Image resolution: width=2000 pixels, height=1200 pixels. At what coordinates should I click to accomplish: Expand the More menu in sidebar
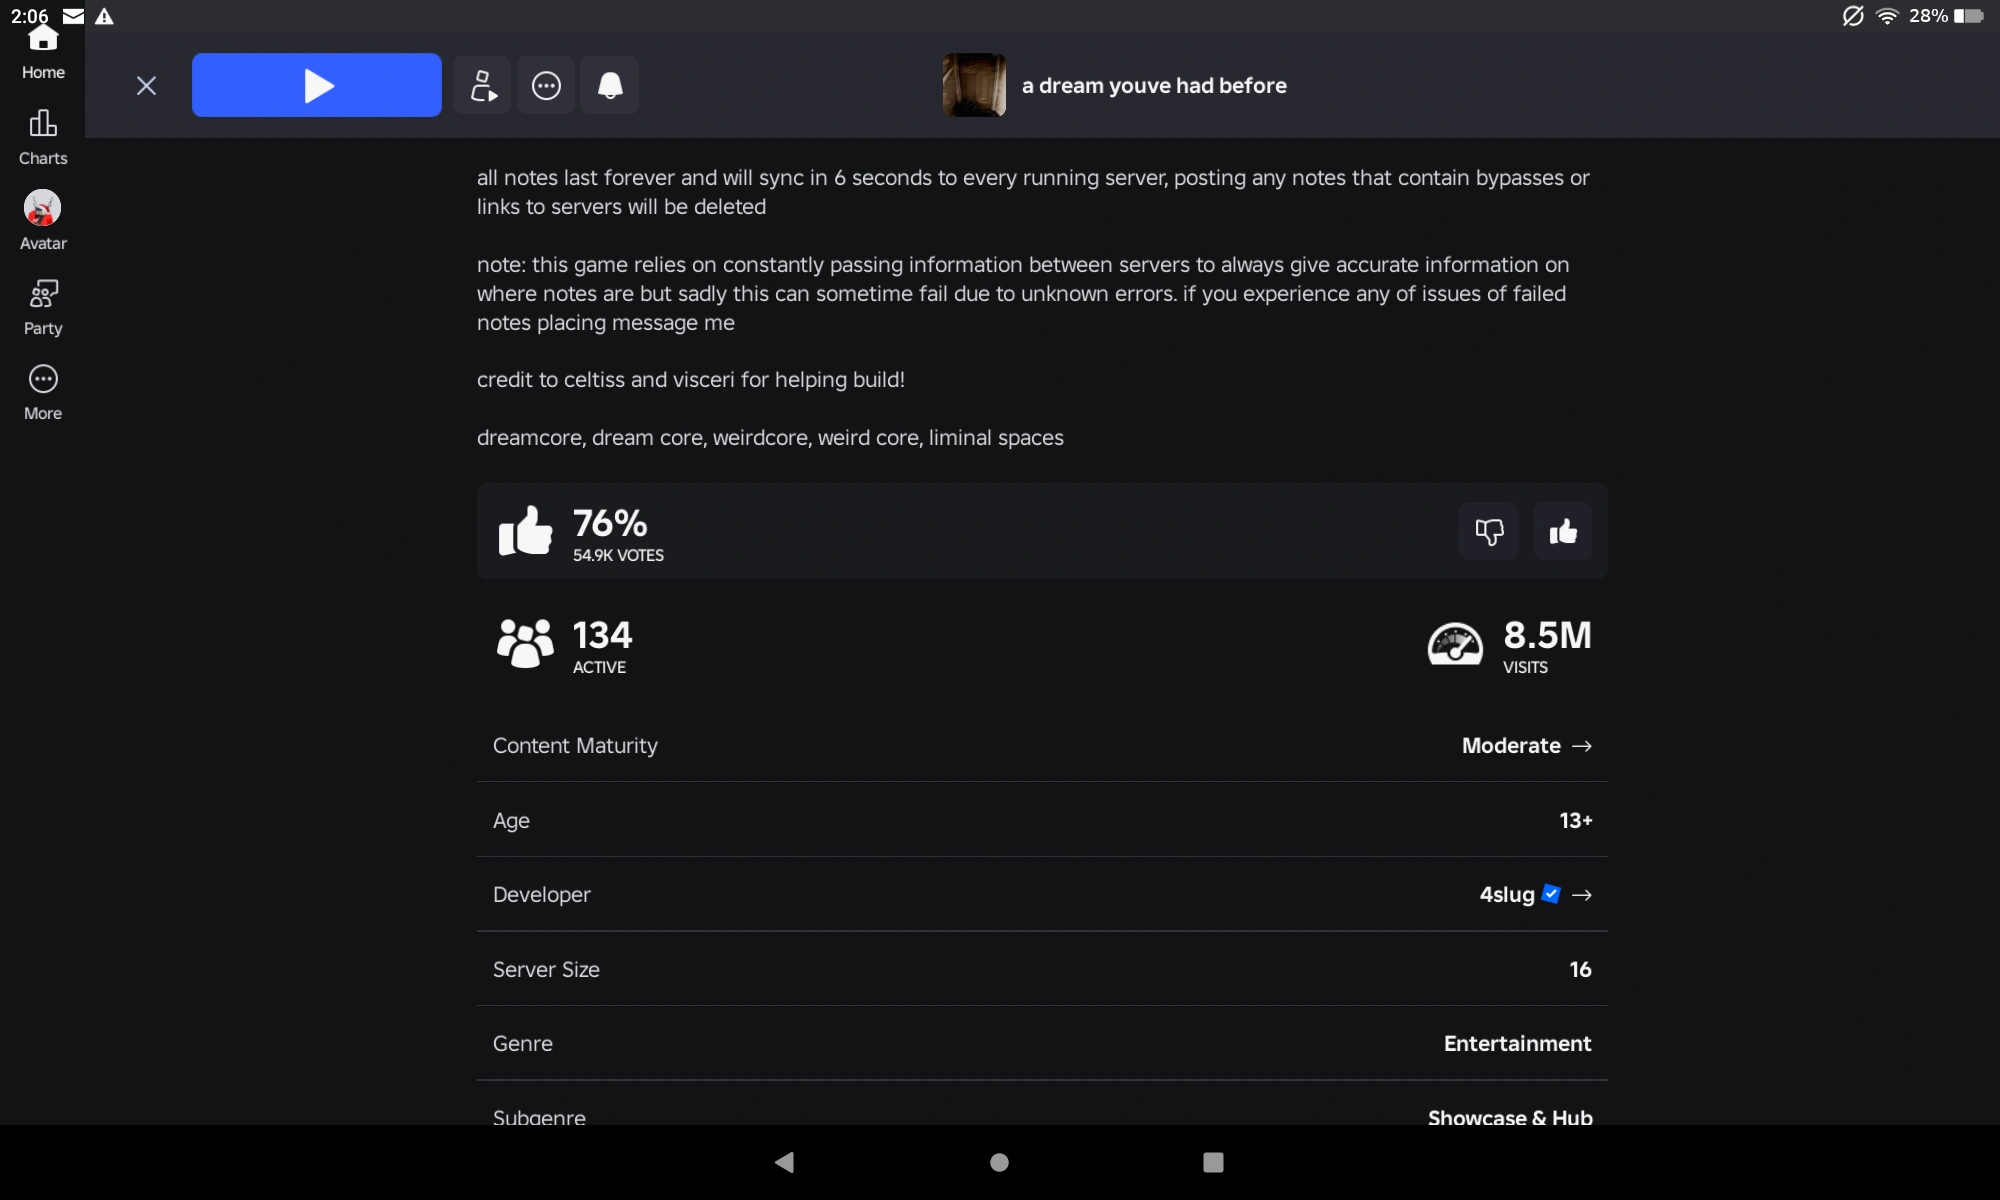tap(43, 392)
